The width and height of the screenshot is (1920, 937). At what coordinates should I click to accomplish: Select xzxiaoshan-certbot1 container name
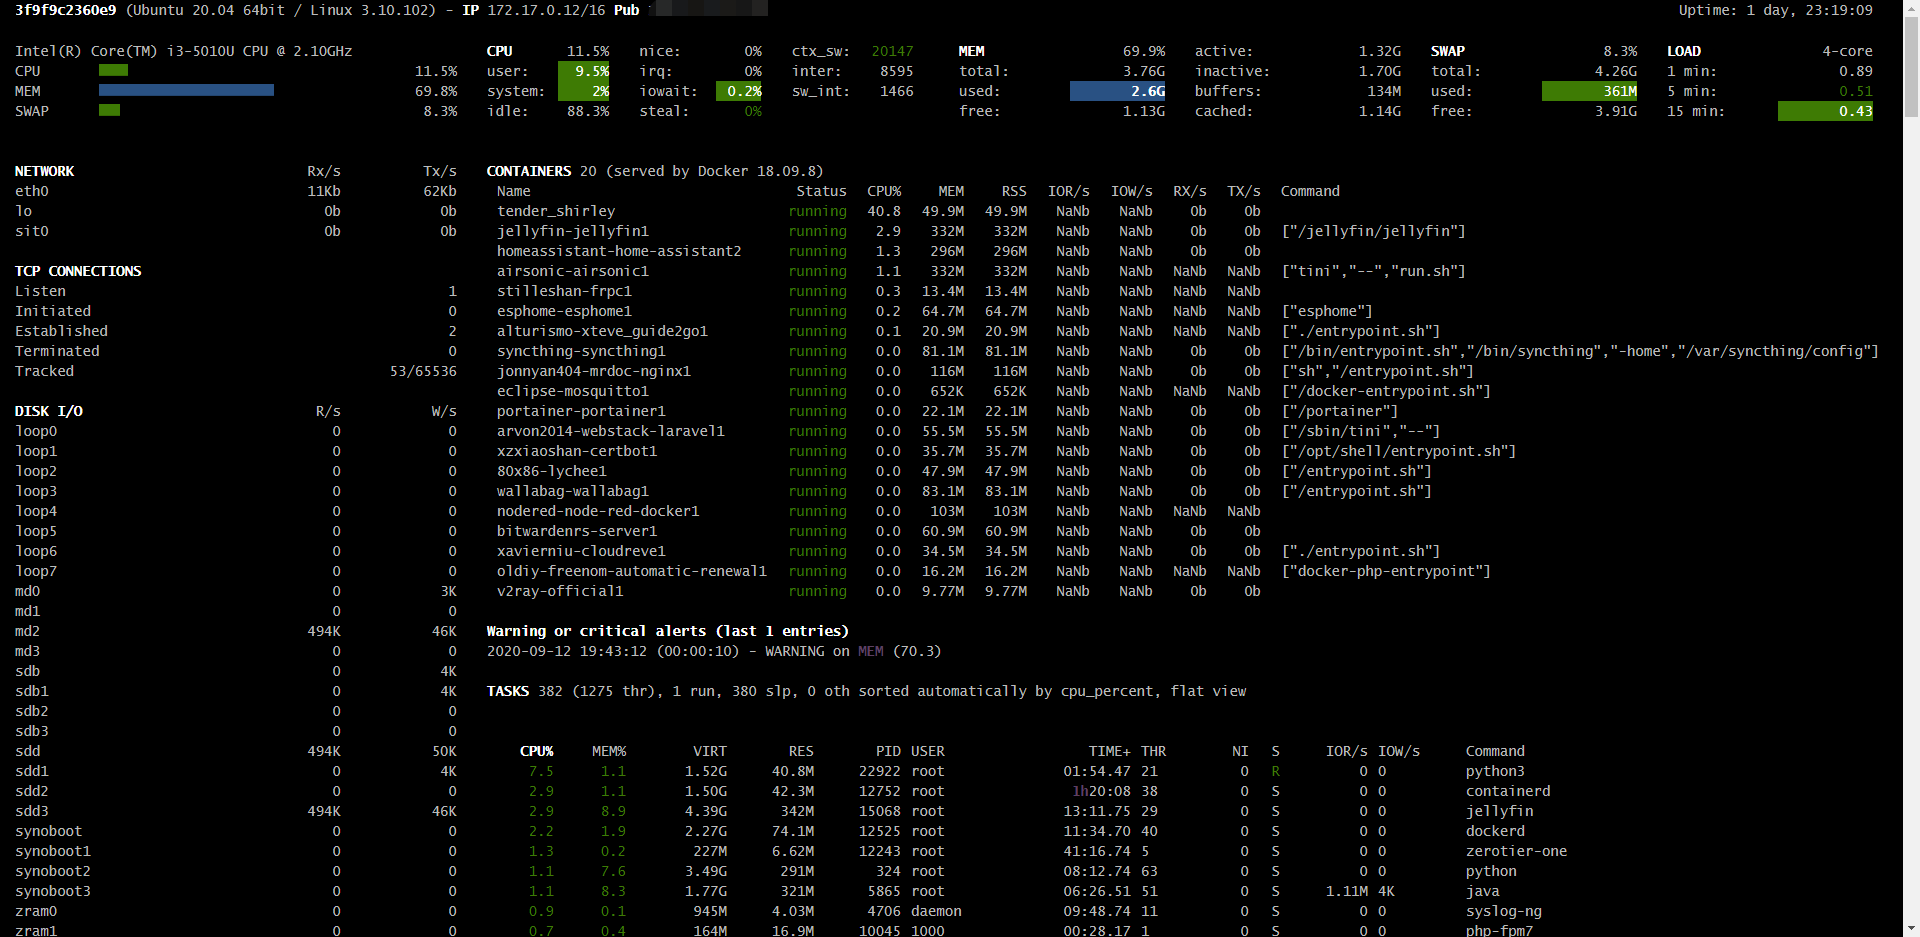tap(577, 451)
